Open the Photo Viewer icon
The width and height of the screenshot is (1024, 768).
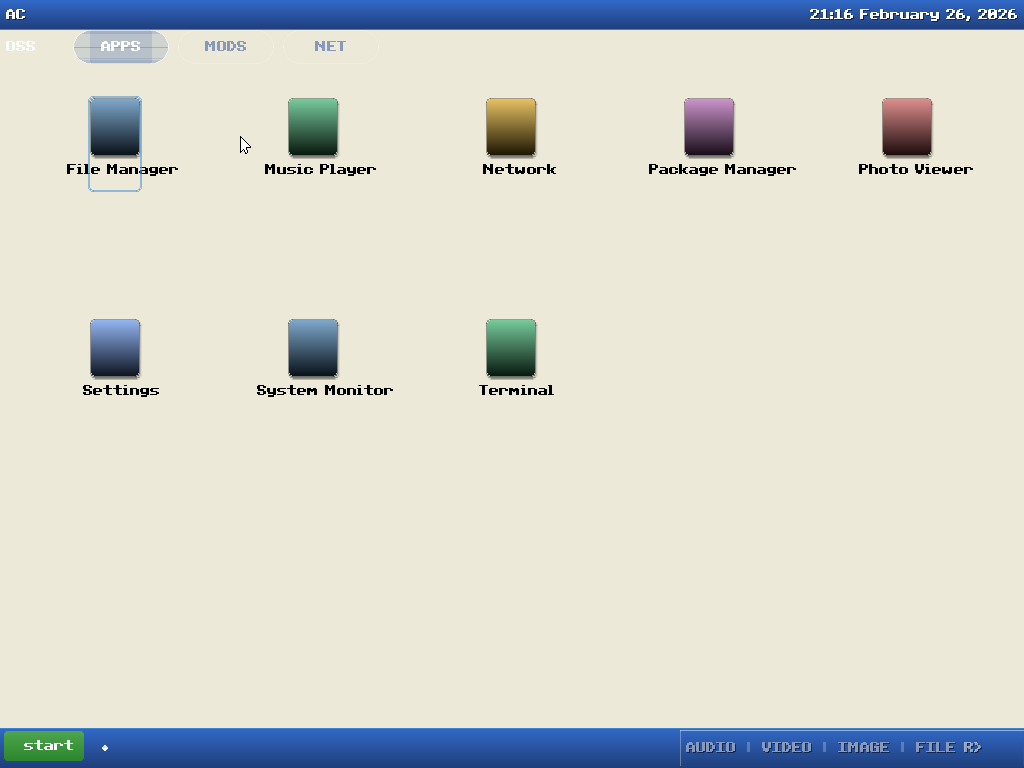[x=907, y=128]
